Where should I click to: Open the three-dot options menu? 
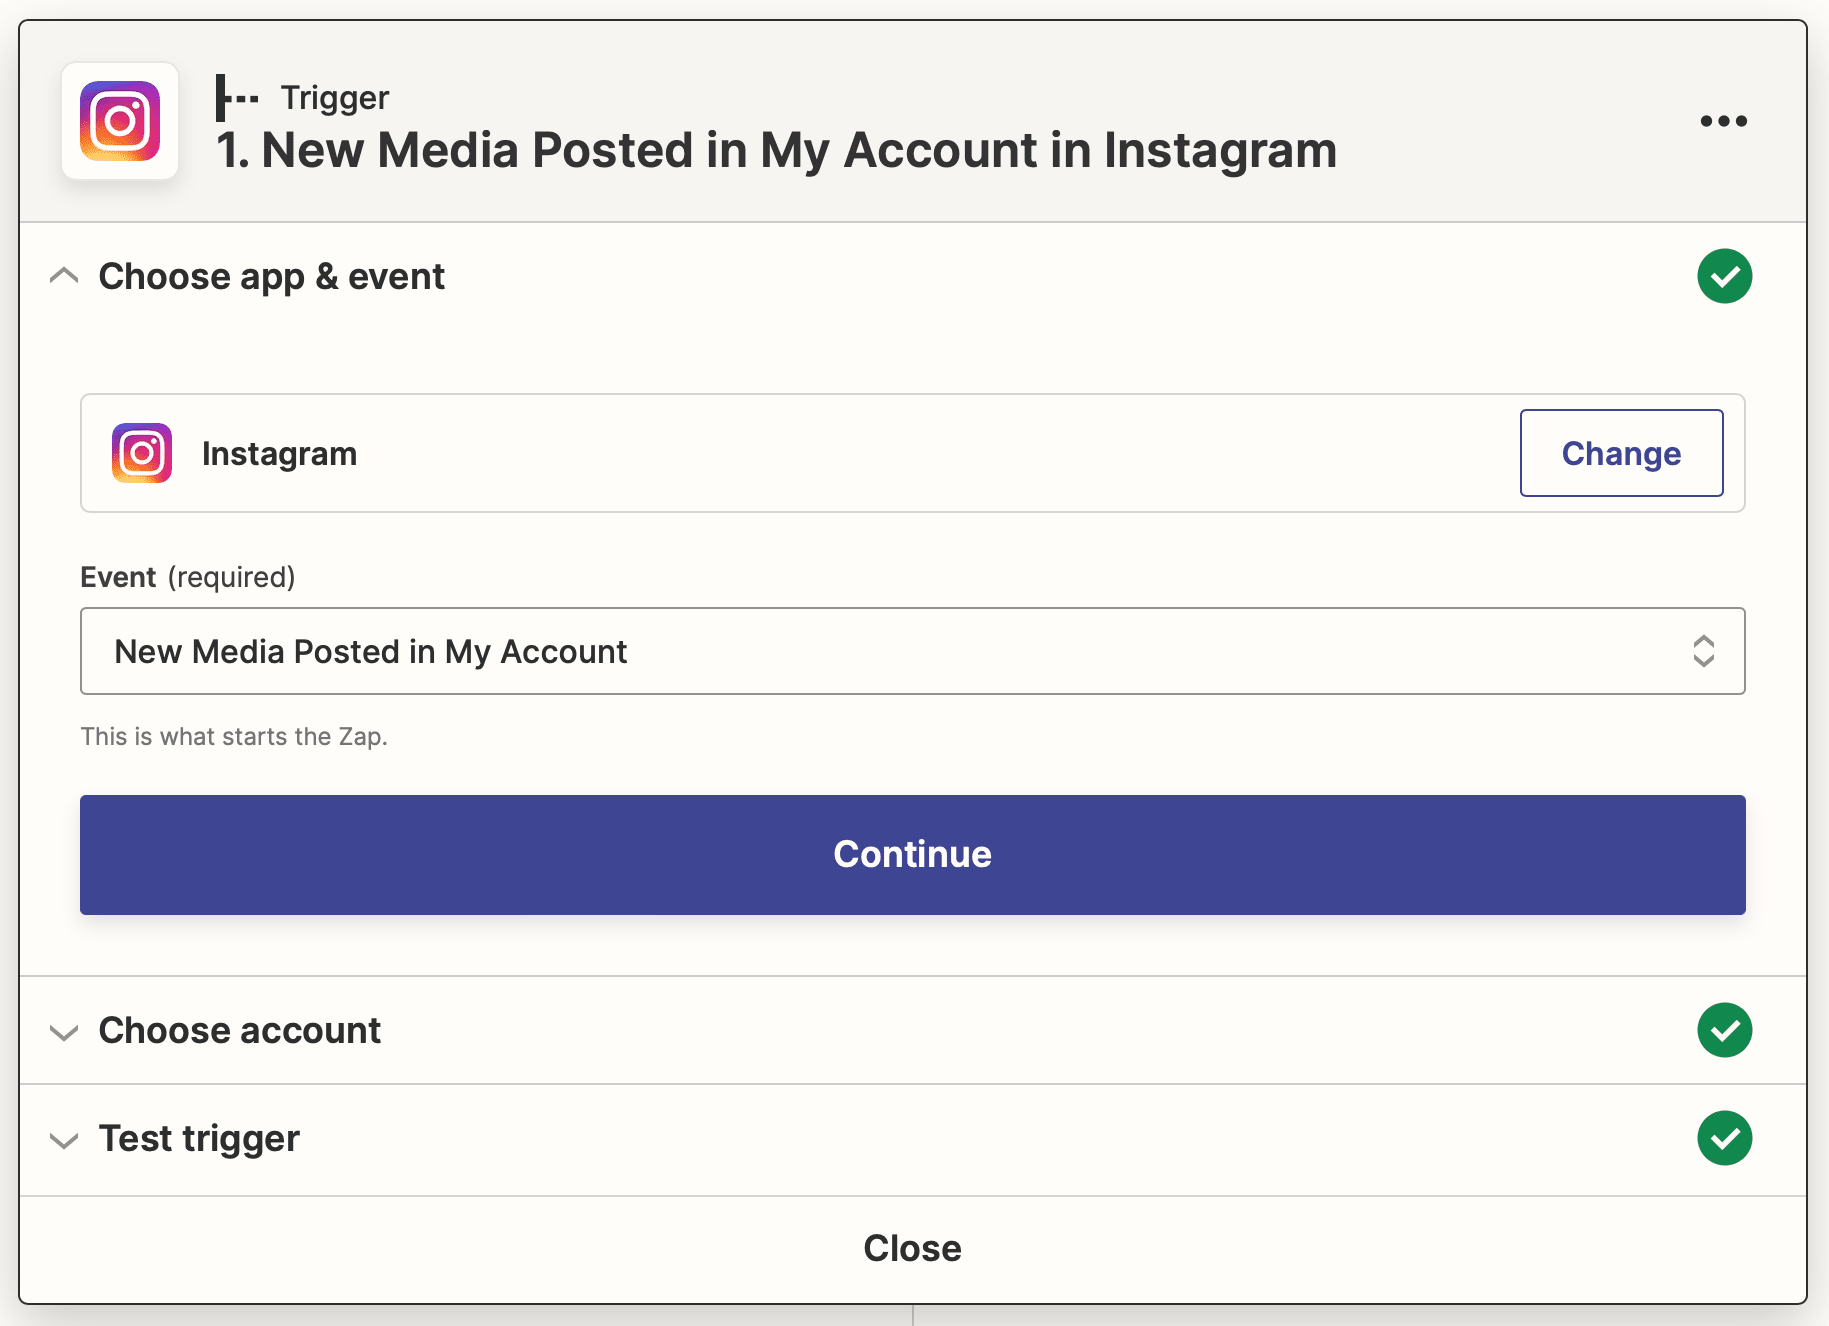click(x=1724, y=121)
